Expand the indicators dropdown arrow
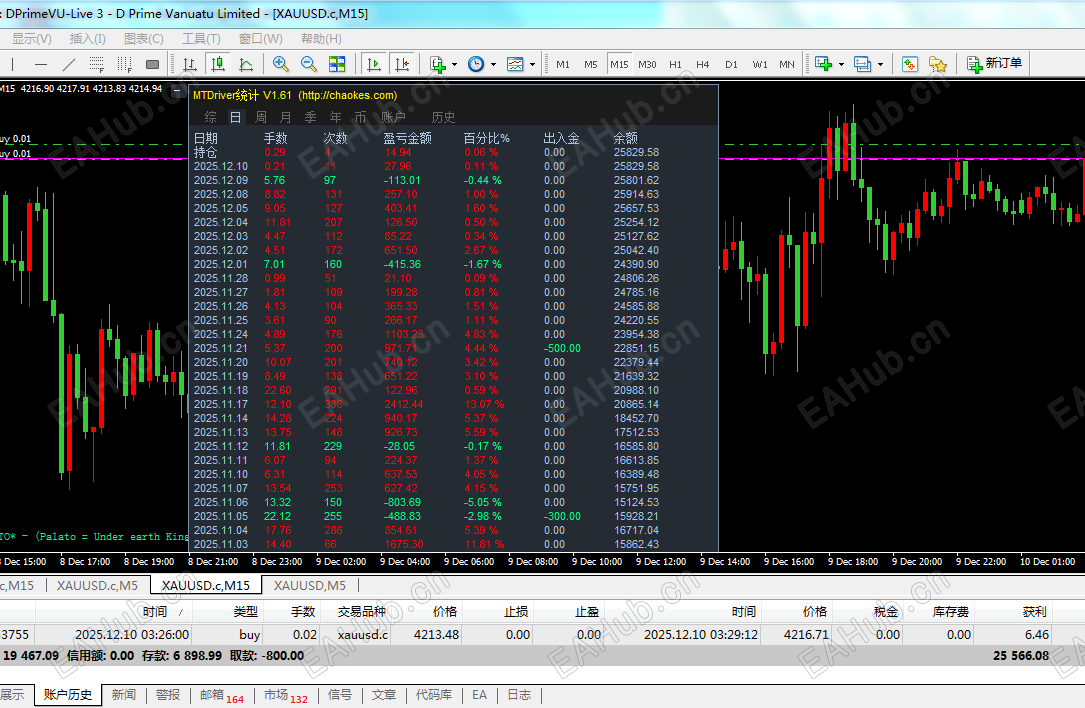Image resolution: width=1085 pixels, height=708 pixels. pos(455,64)
